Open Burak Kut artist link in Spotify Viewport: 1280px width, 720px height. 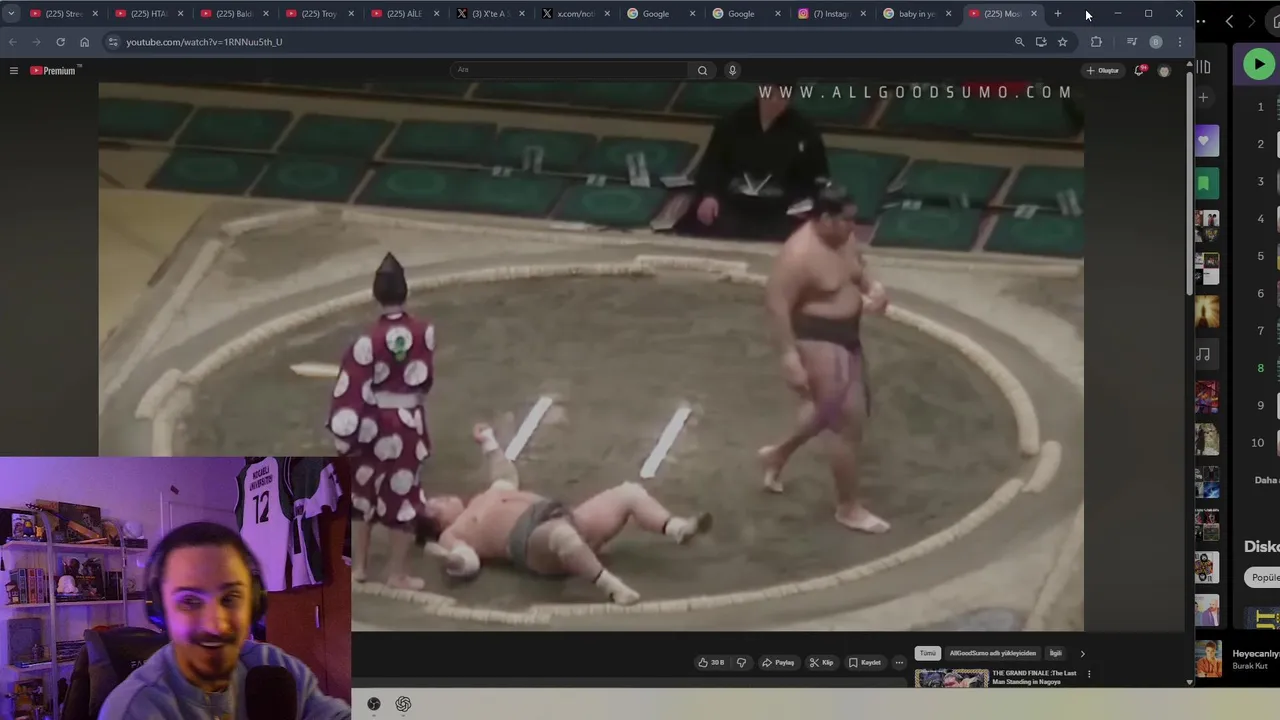[1250, 666]
